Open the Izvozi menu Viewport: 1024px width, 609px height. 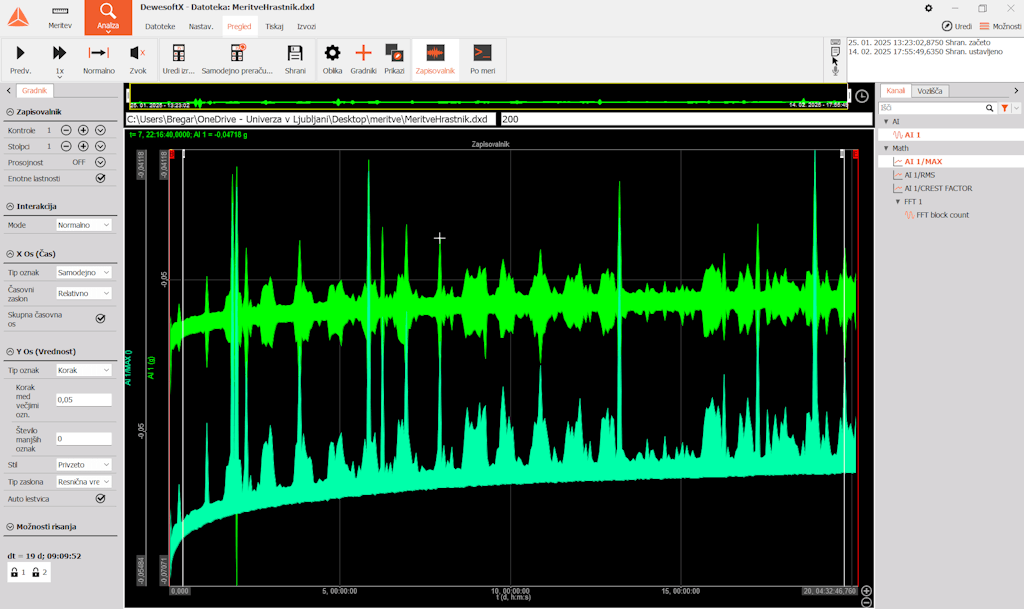coord(306,27)
